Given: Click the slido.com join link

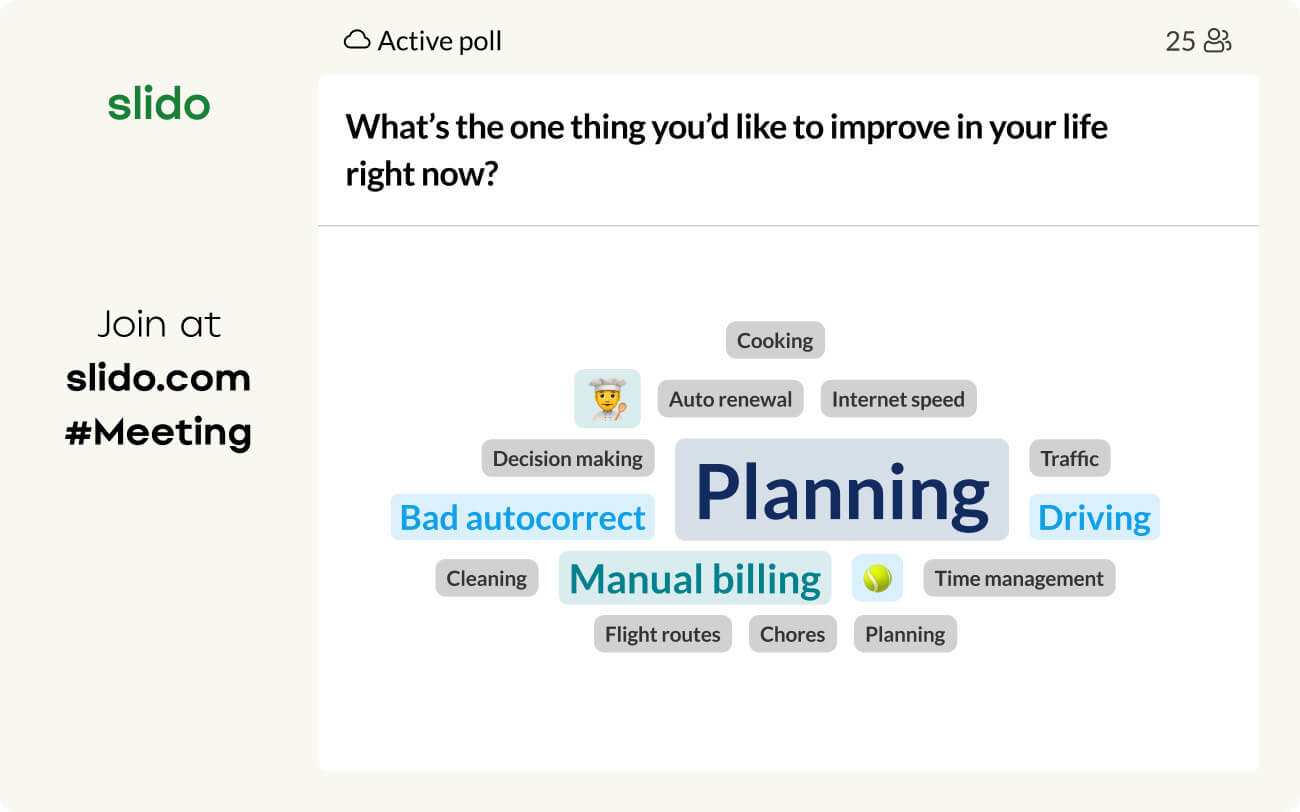Looking at the screenshot, I should (159, 378).
